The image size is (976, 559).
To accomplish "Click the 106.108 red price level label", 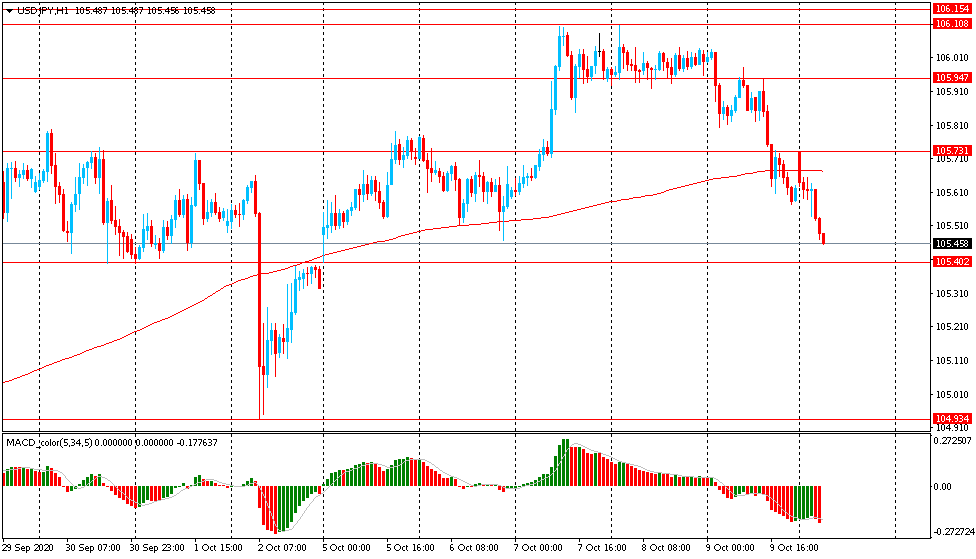I will [952, 24].
